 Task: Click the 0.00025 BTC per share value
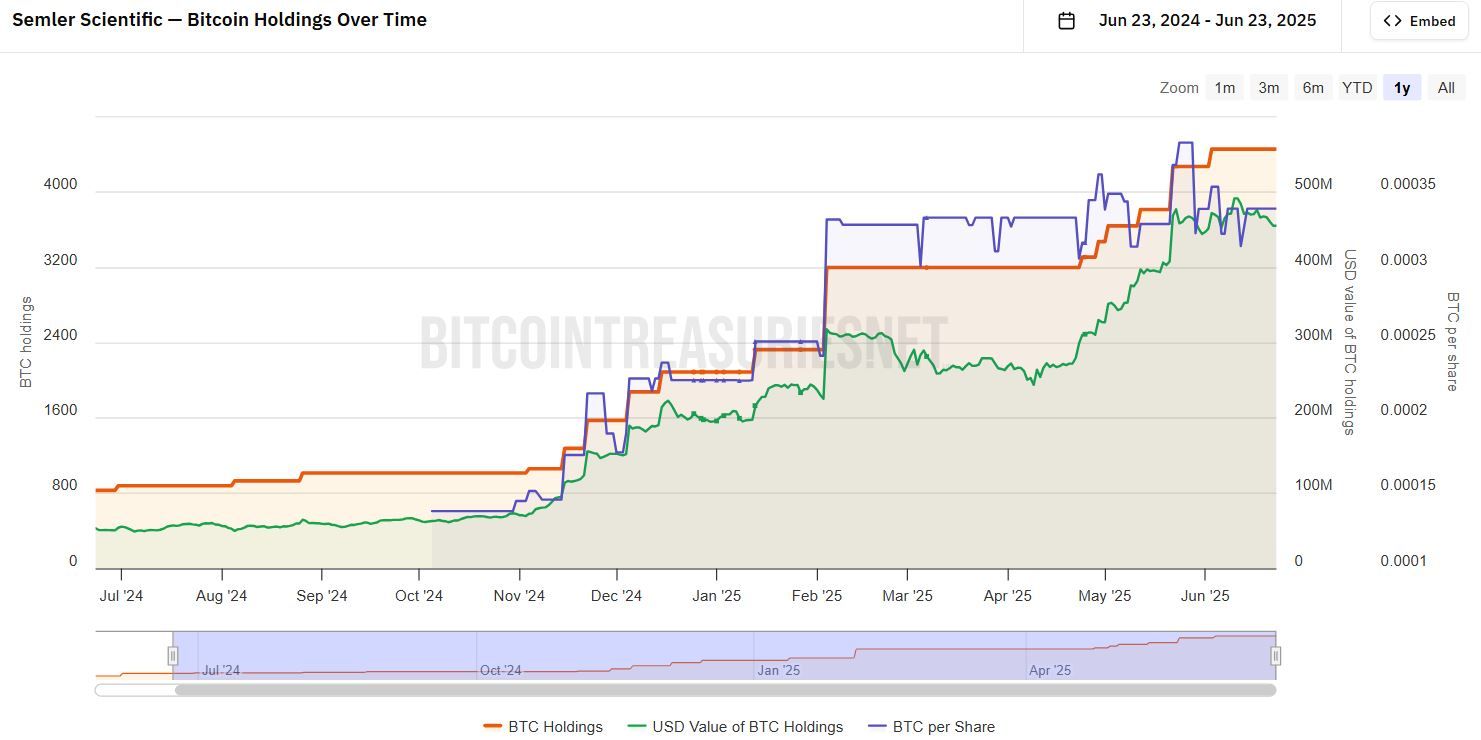click(x=1408, y=335)
